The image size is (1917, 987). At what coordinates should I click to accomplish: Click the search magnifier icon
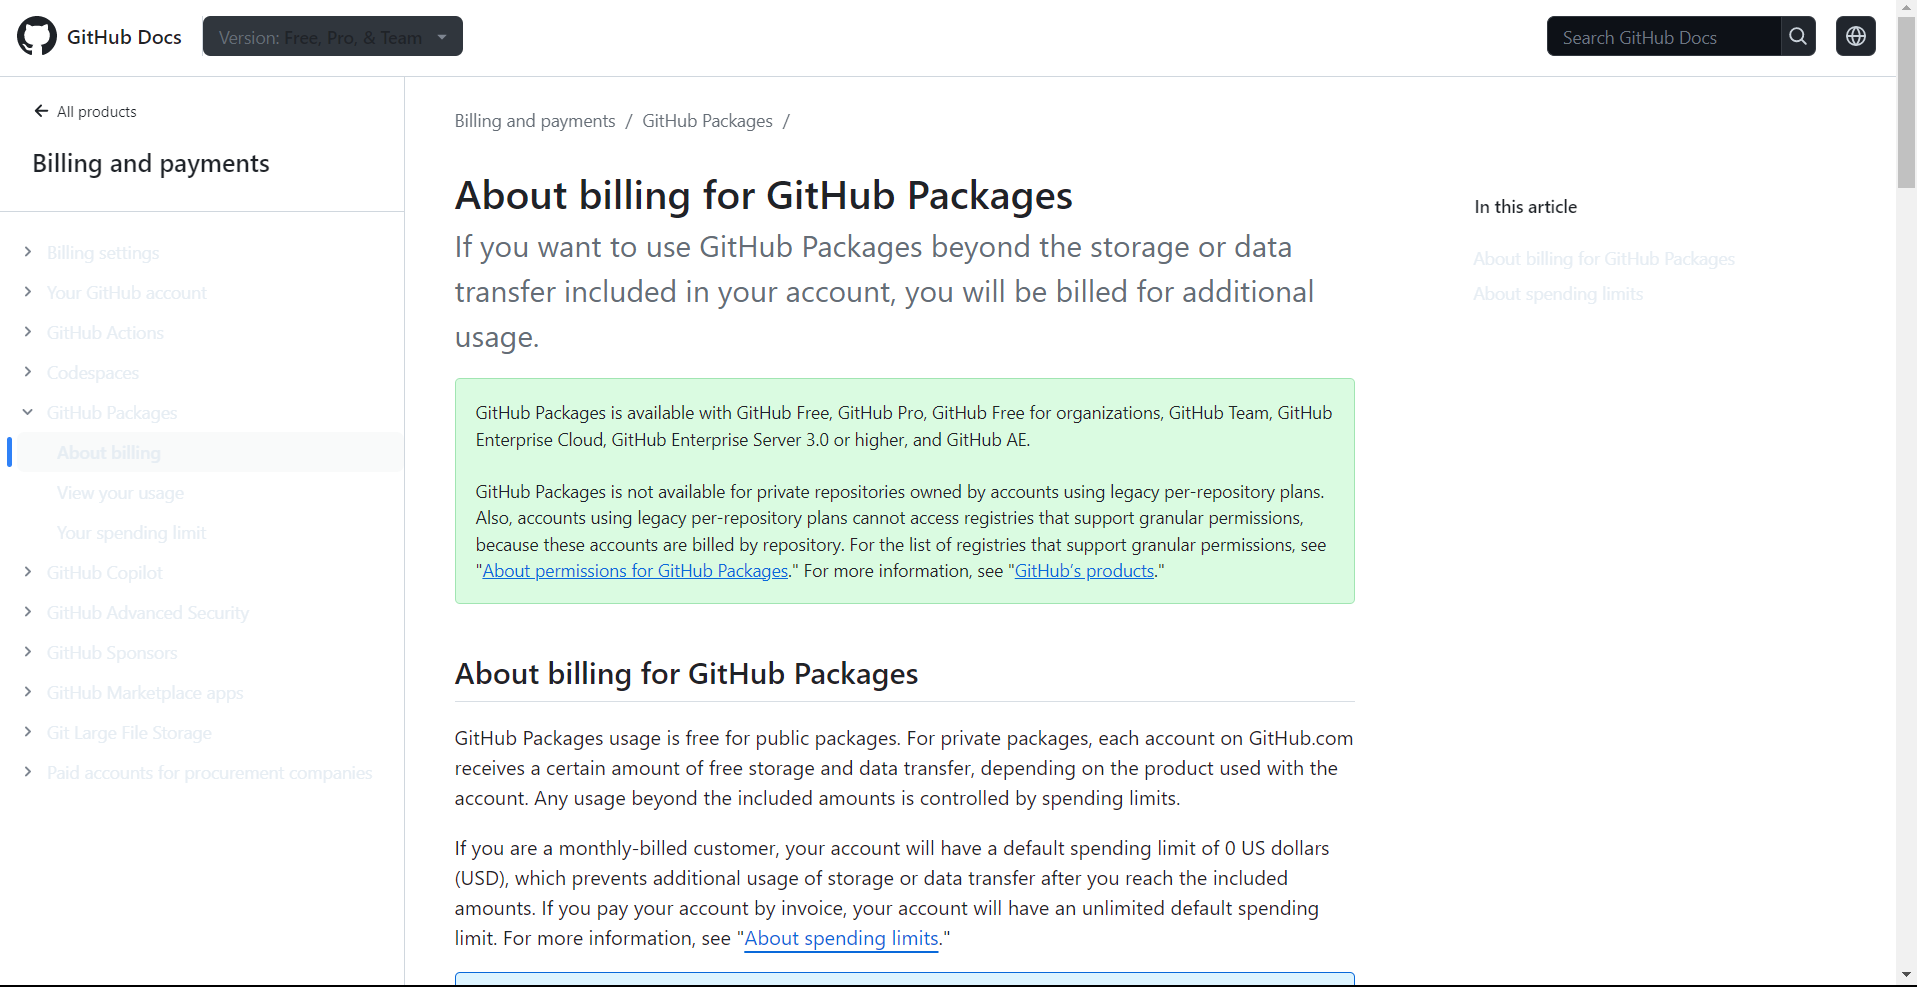tap(1797, 36)
